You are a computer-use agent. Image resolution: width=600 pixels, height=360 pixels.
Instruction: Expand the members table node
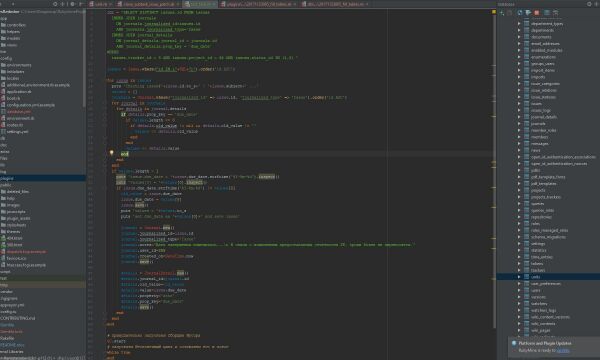pyautogui.click(x=519, y=137)
